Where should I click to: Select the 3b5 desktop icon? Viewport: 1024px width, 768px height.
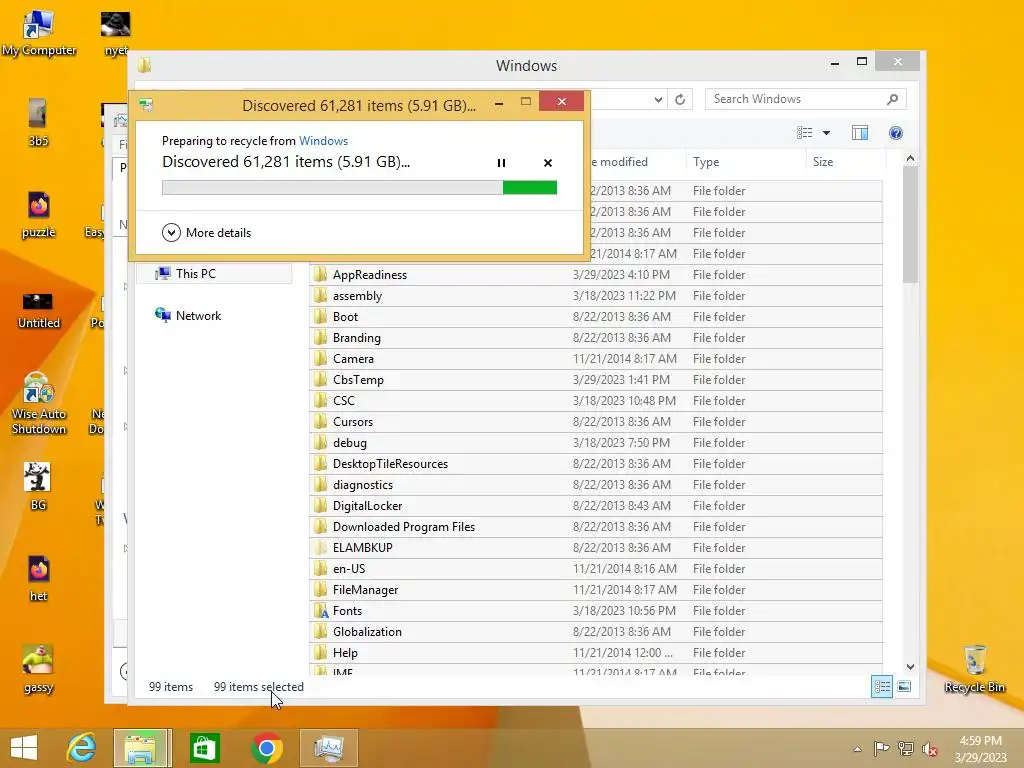click(x=38, y=122)
